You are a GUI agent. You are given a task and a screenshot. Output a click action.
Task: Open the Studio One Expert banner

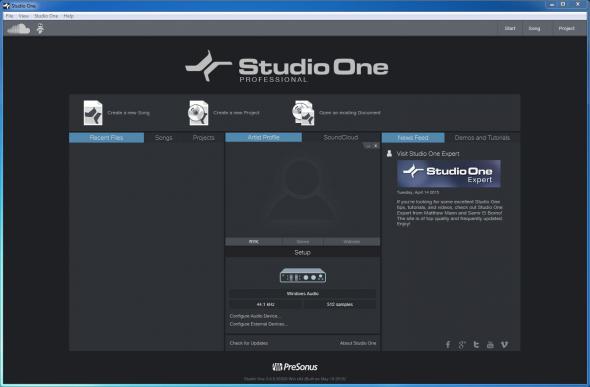coord(449,174)
